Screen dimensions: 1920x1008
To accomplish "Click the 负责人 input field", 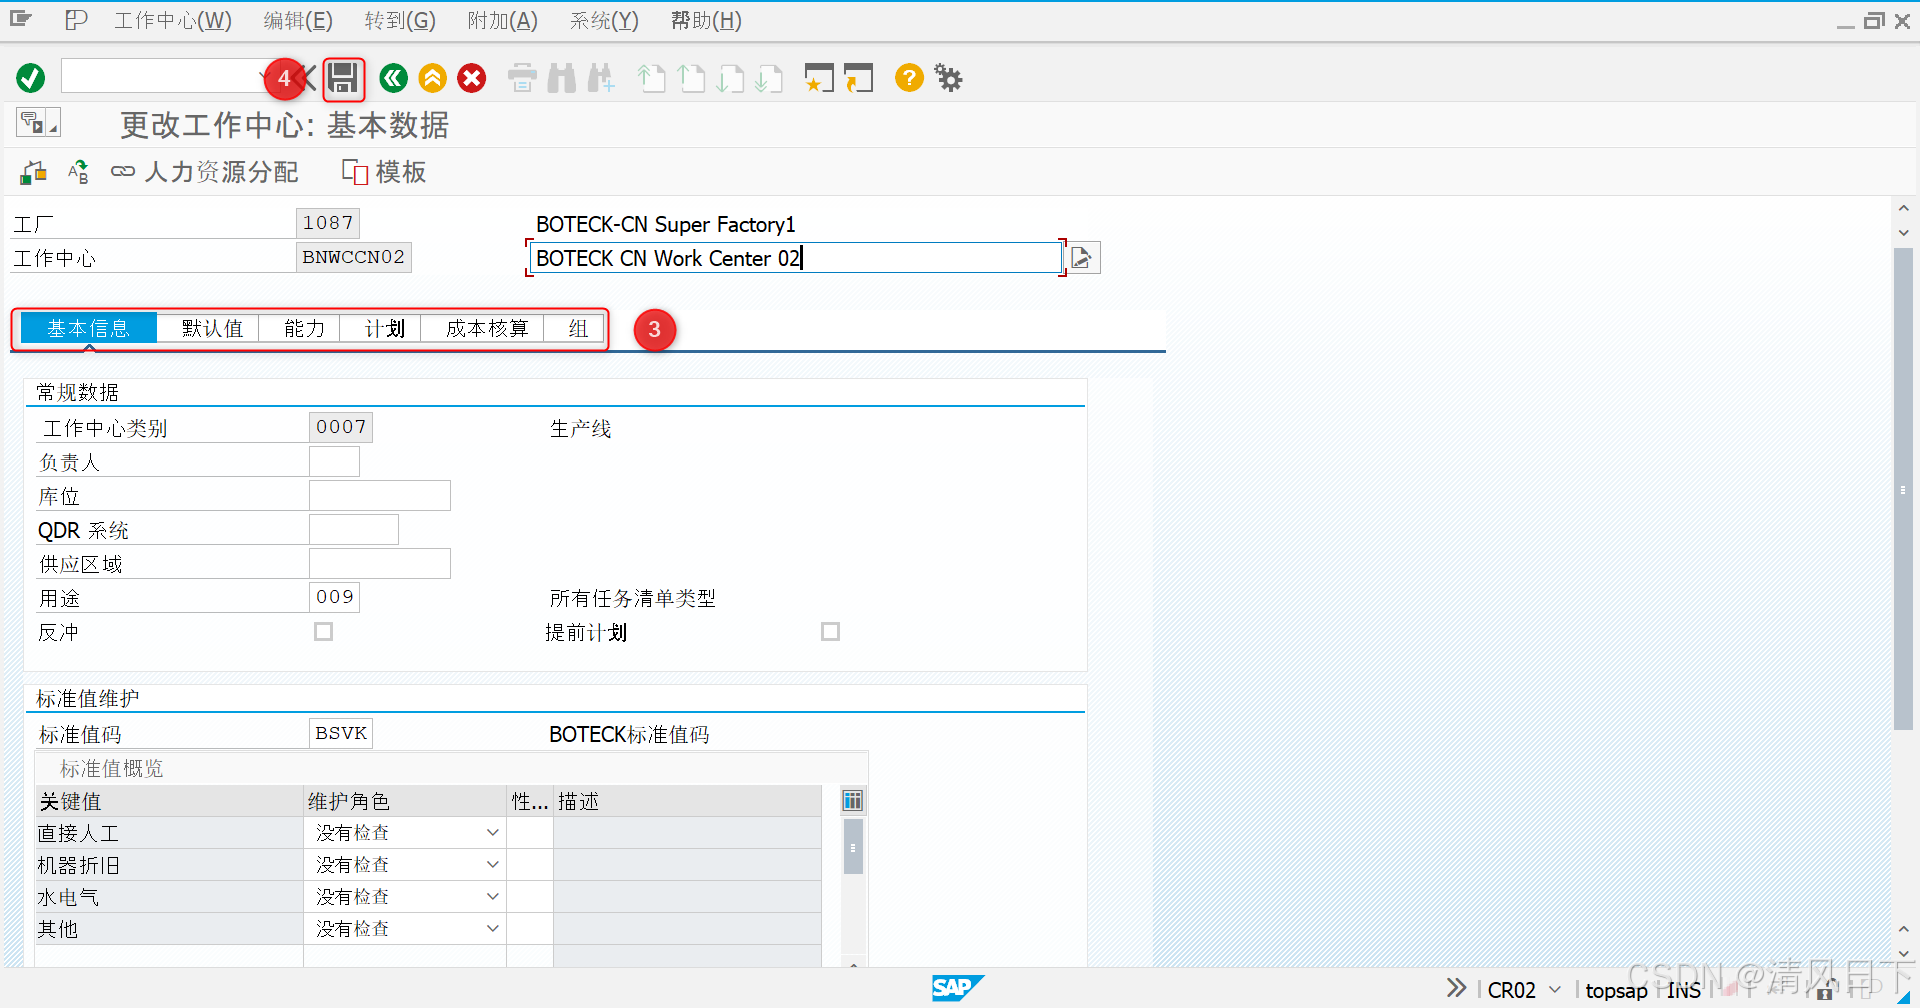I will (334, 462).
